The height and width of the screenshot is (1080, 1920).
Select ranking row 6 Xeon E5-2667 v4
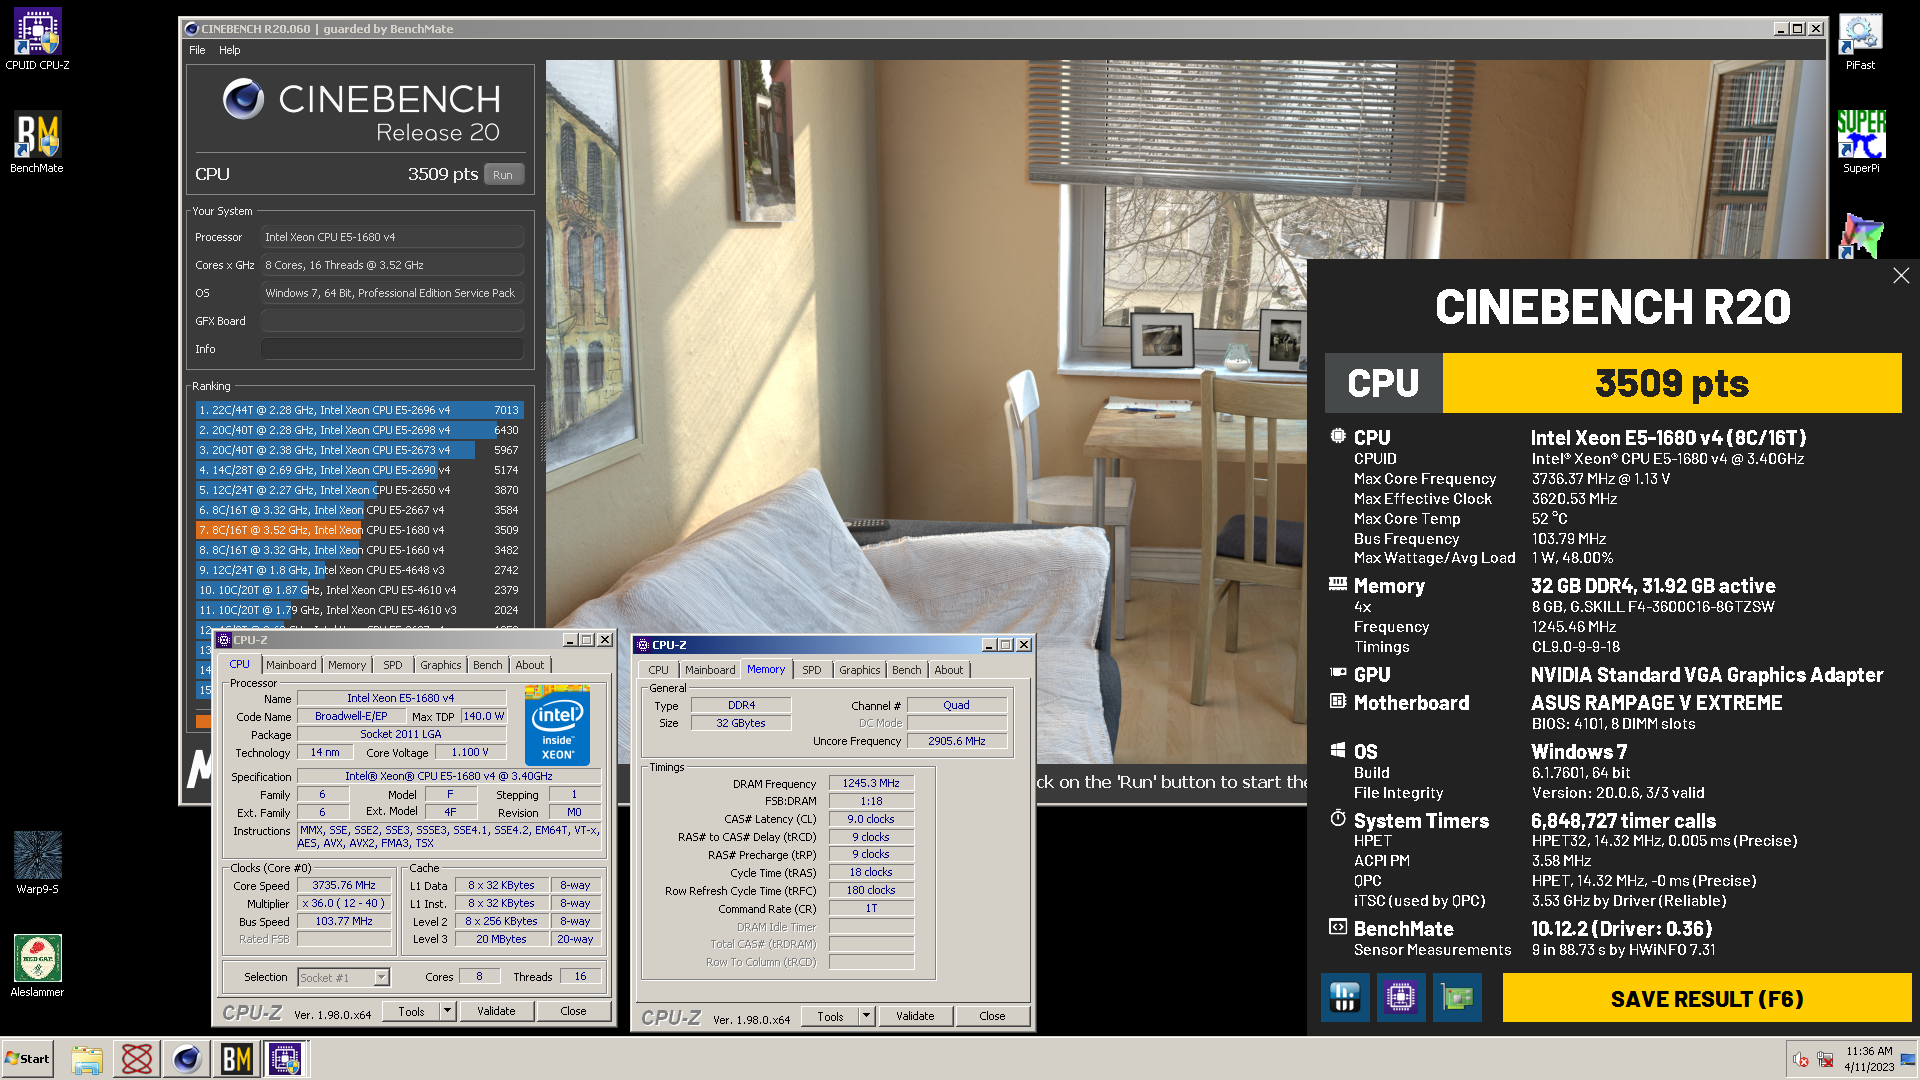tap(359, 510)
